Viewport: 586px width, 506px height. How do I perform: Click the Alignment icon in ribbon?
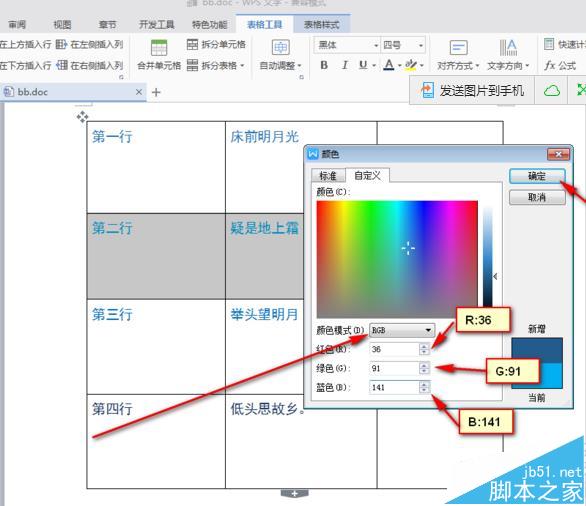[458, 48]
